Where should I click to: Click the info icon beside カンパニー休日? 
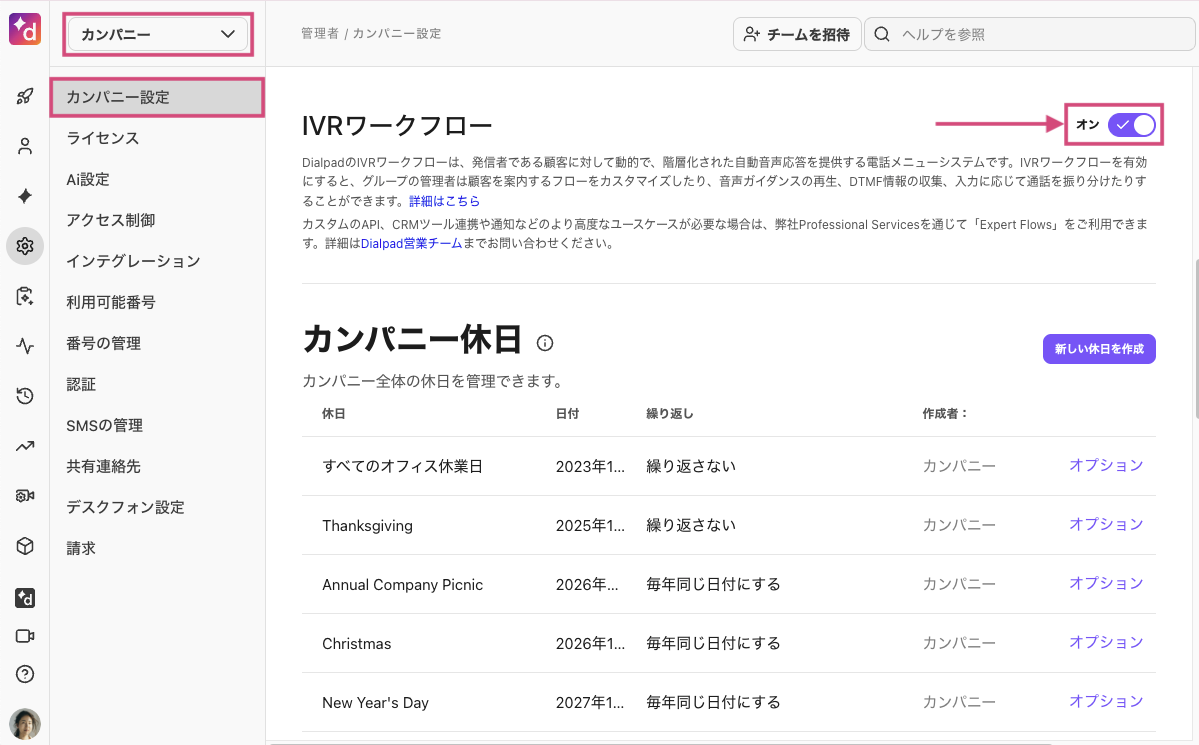545,343
